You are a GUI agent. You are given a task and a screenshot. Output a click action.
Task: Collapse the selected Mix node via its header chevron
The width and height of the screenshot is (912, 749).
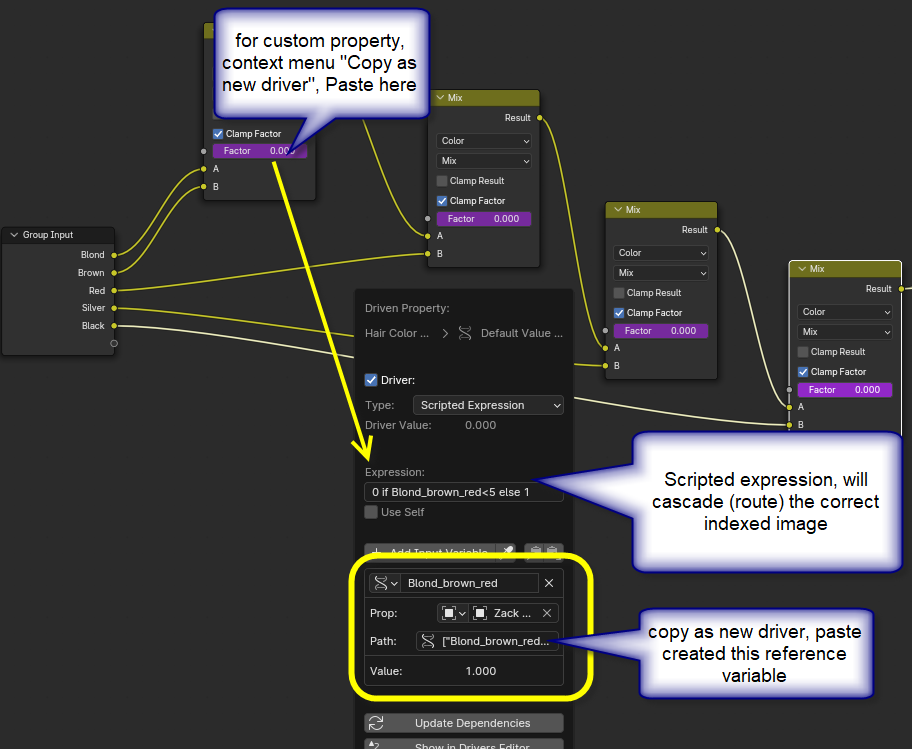pyautogui.click(x=802, y=269)
